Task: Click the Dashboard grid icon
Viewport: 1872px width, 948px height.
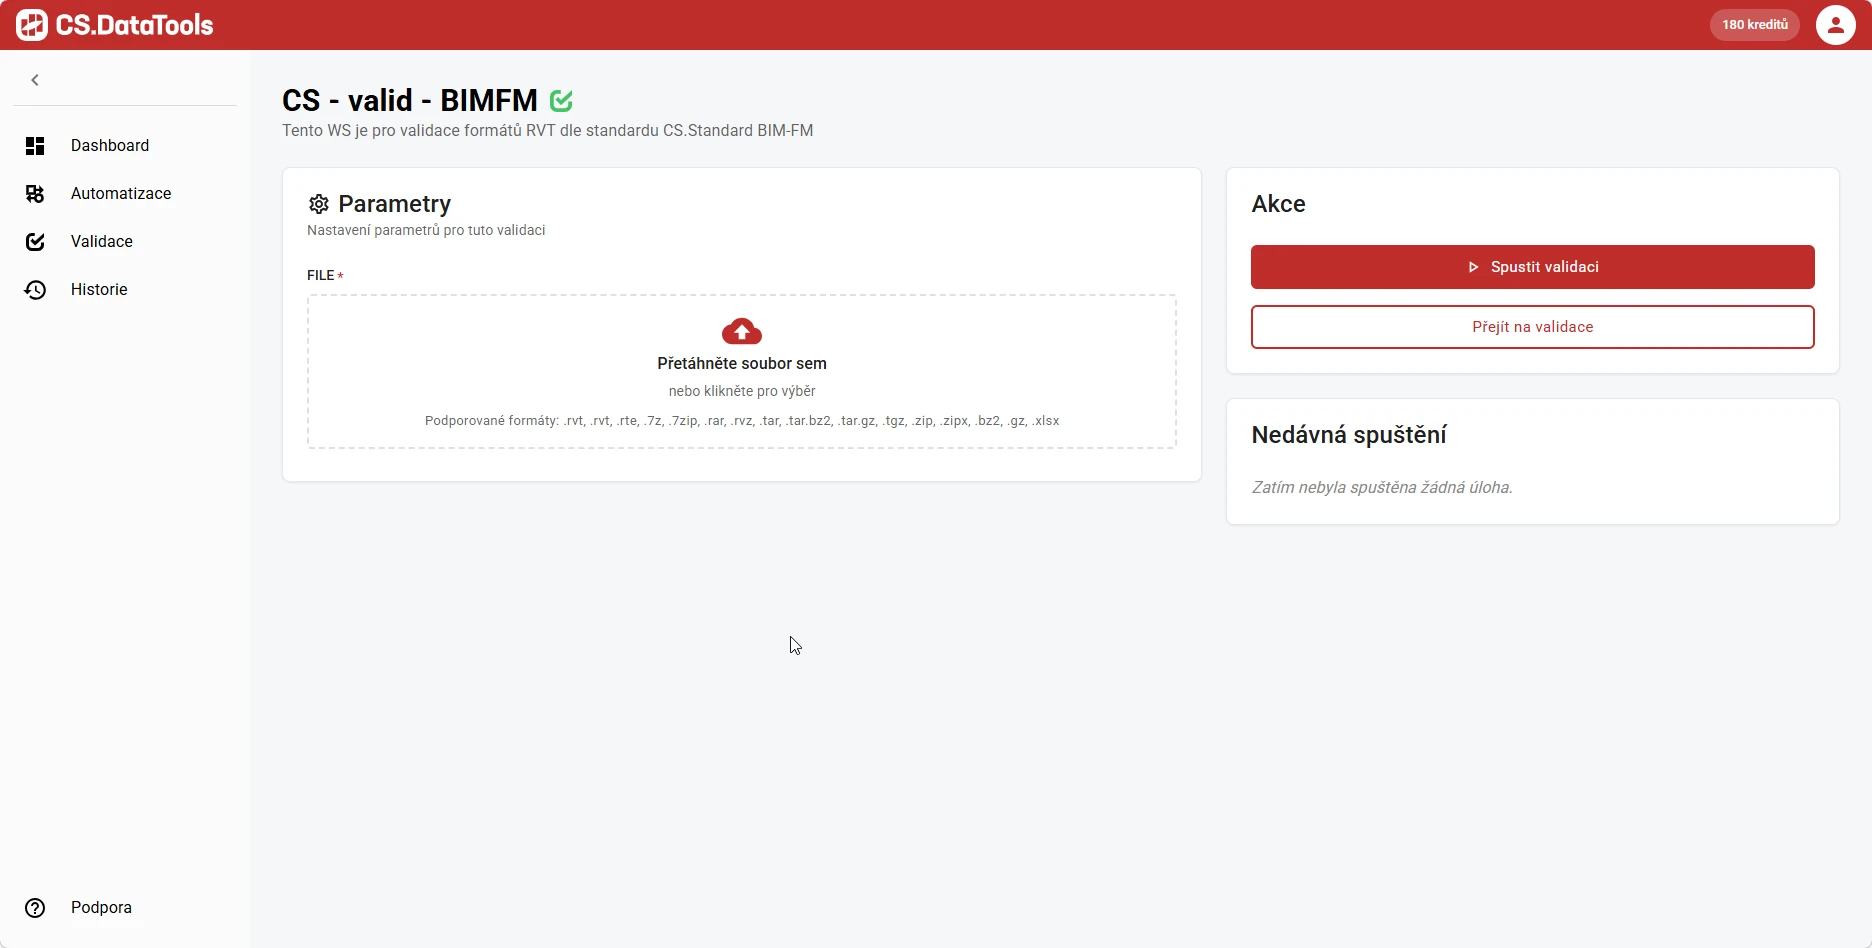Action: (35, 146)
